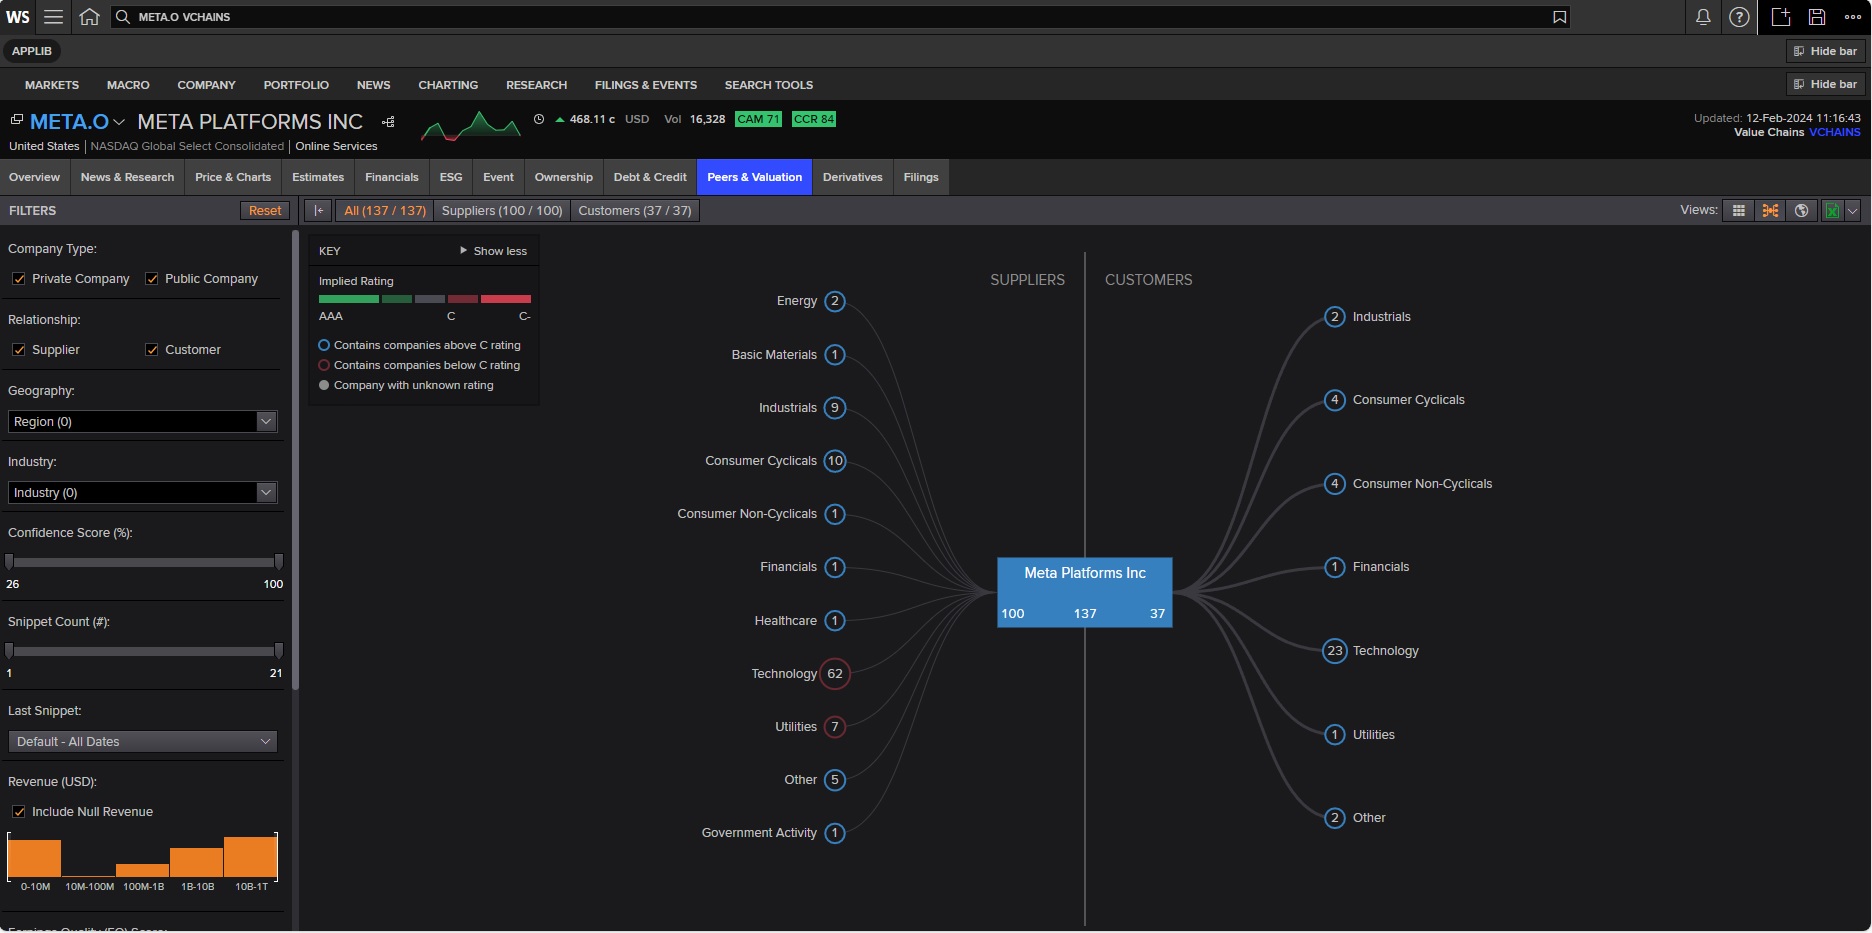1872x933 pixels.
Task: Click the Home icon next to search bar
Action: click(89, 17)
